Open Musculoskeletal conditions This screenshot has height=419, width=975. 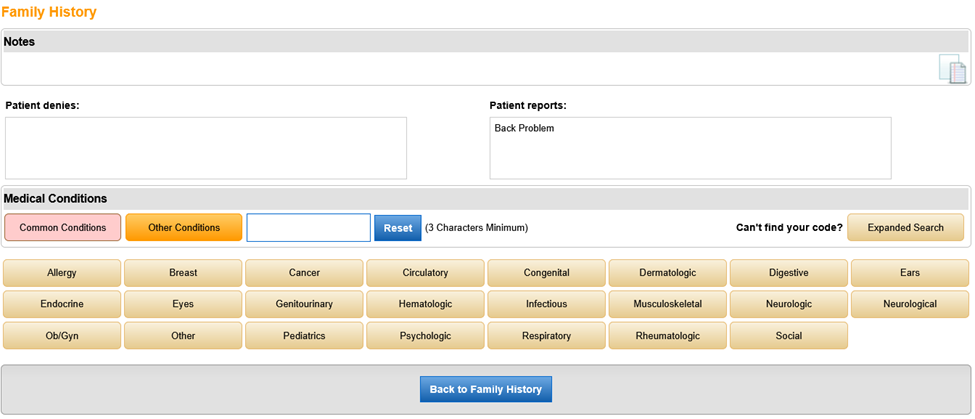pos(667,304)
